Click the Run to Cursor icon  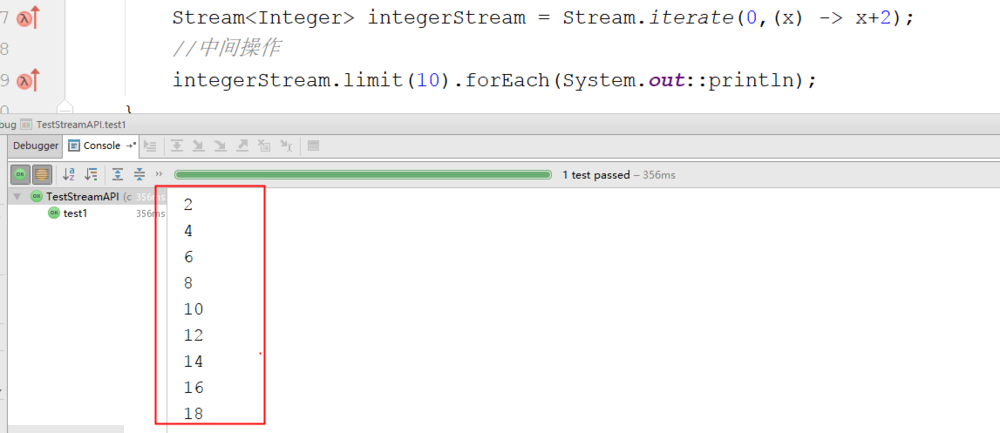click(285, 146)
